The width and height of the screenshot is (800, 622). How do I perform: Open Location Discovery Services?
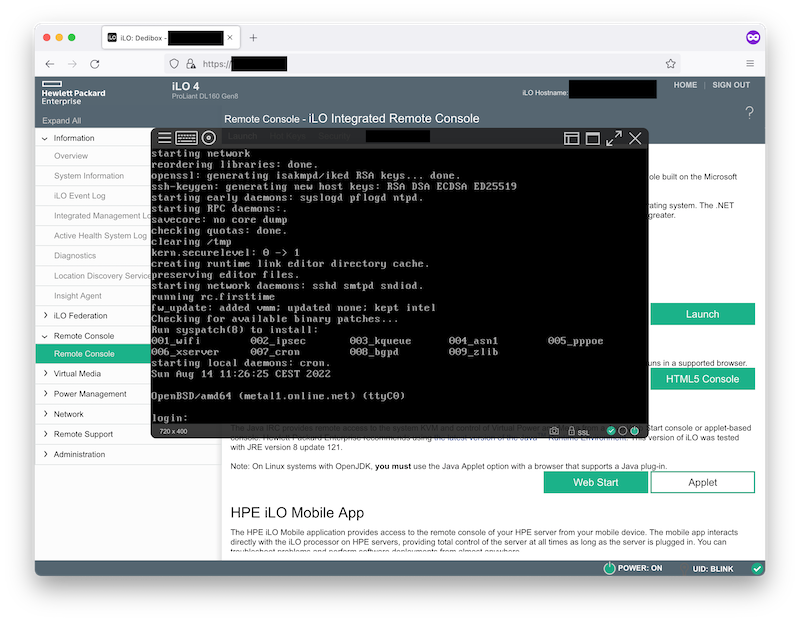[102, 276]
